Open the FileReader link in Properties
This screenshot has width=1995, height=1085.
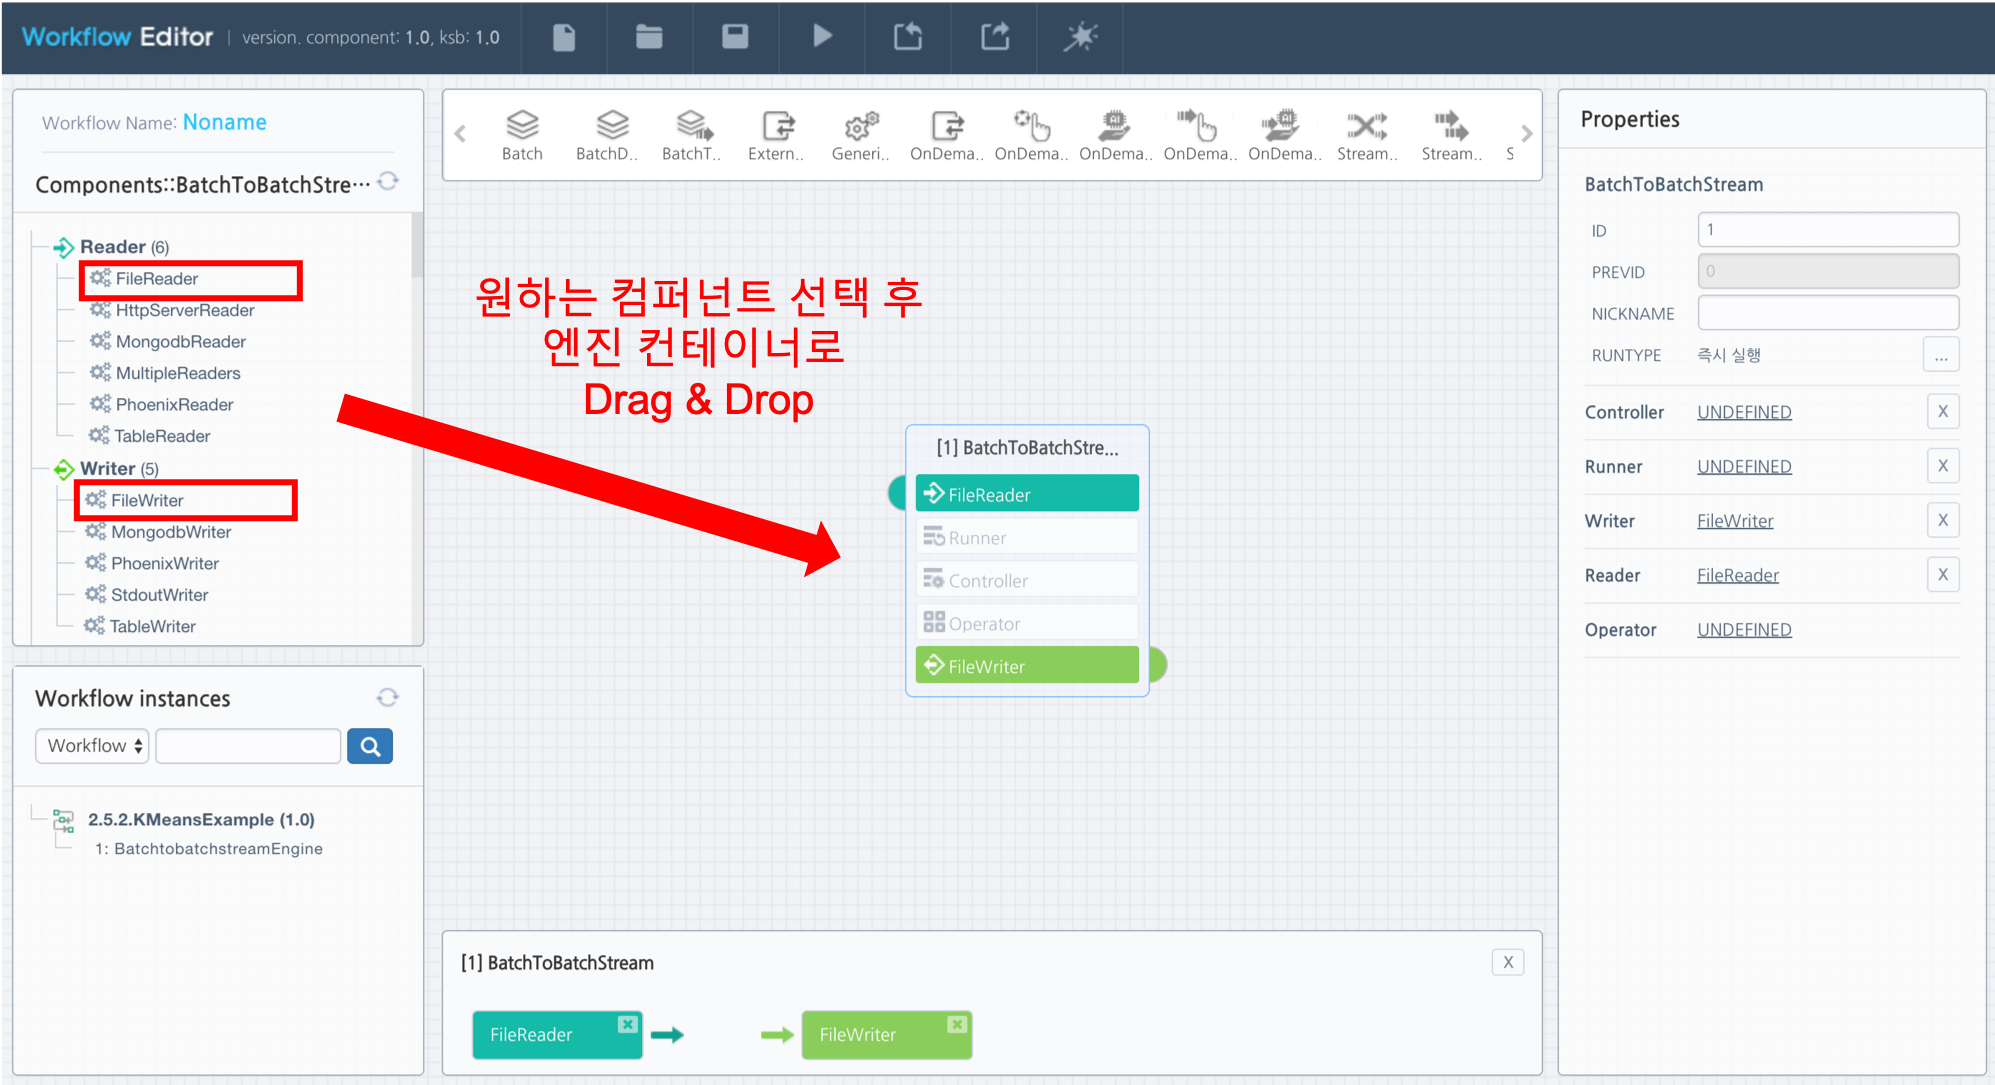point(1738,576)
